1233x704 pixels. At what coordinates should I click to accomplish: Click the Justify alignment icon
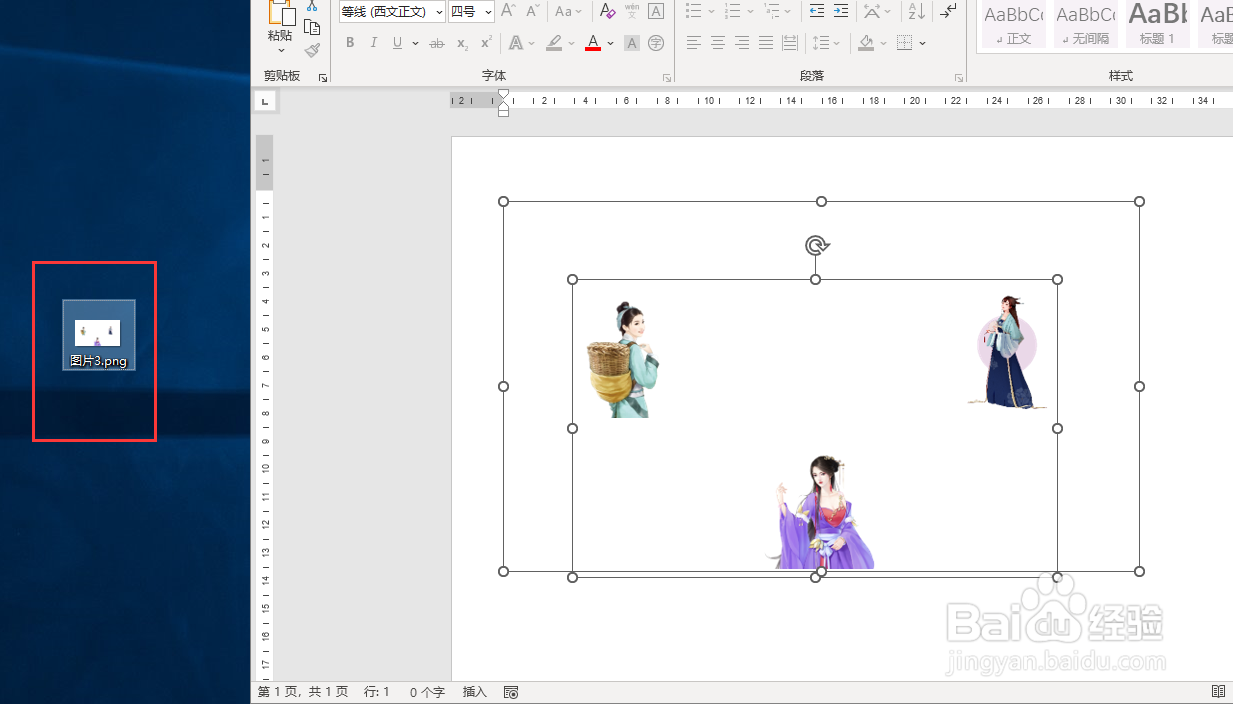click(766, 43)
